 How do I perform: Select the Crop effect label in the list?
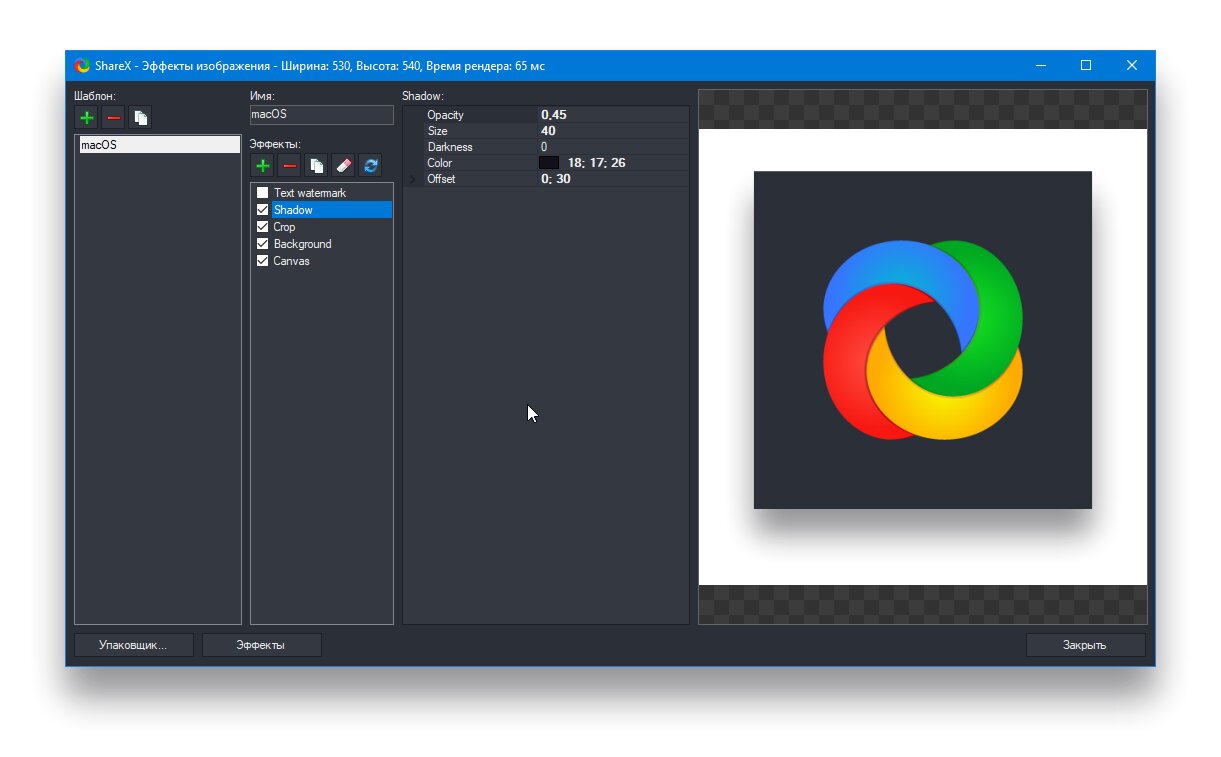[x=284, y=227]
